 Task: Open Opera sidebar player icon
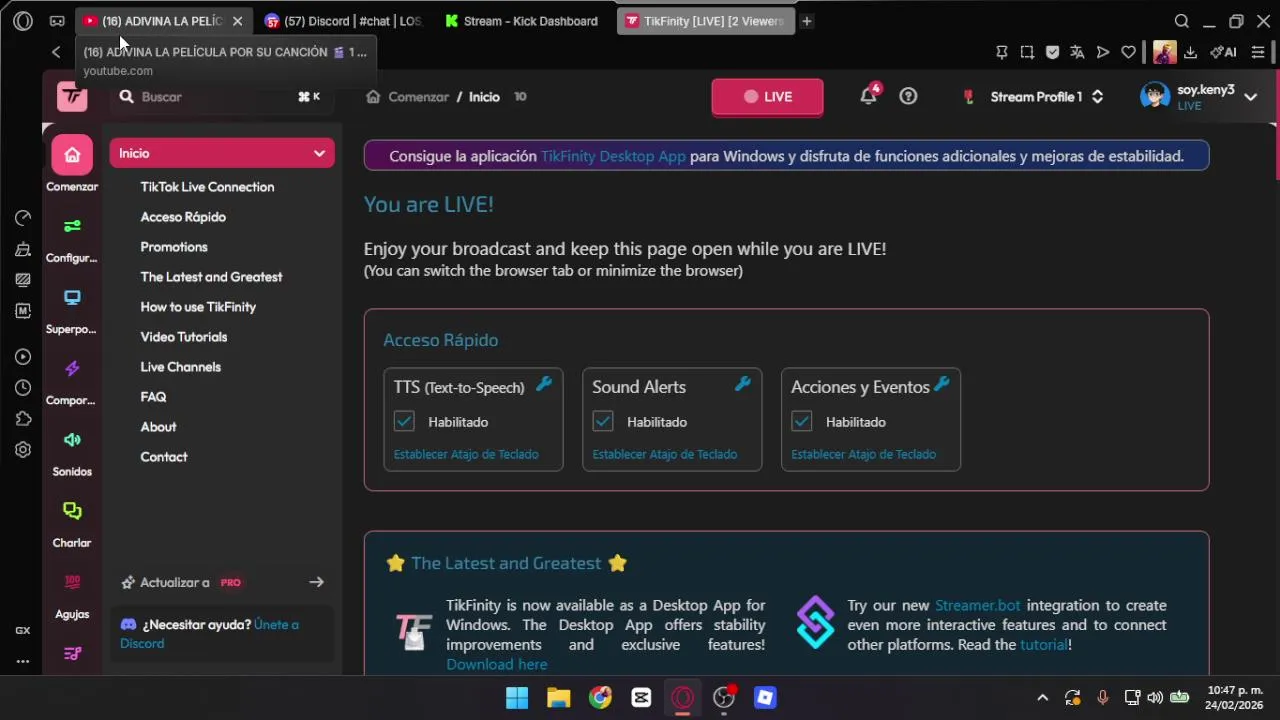click(23, 357)
